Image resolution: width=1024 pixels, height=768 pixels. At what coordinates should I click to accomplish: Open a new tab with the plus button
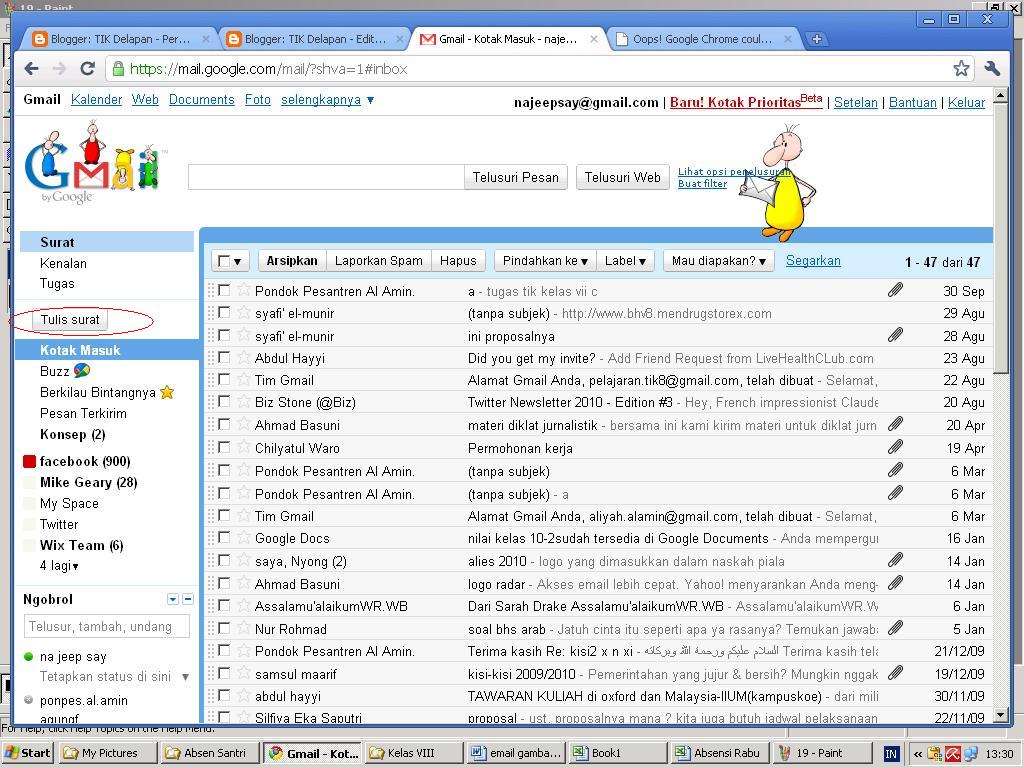(816, 39)
